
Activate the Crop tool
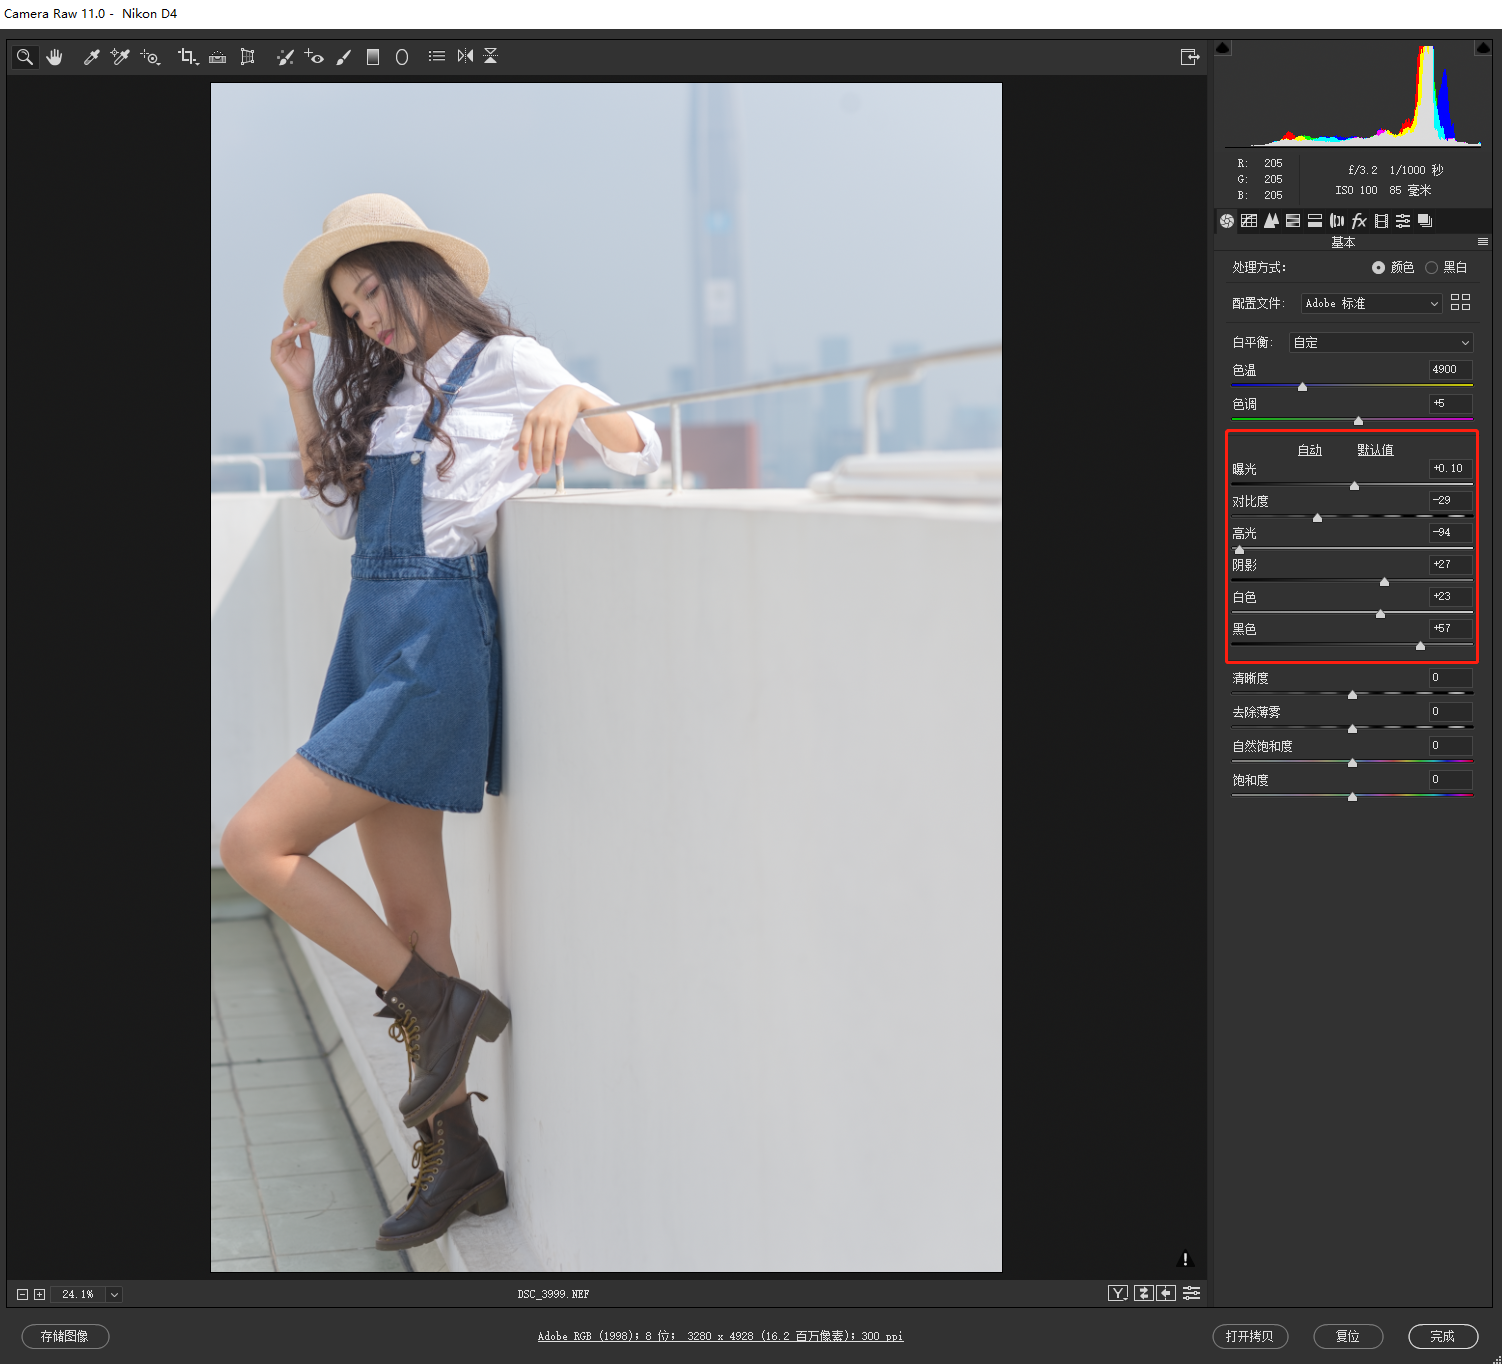[186, 57]
